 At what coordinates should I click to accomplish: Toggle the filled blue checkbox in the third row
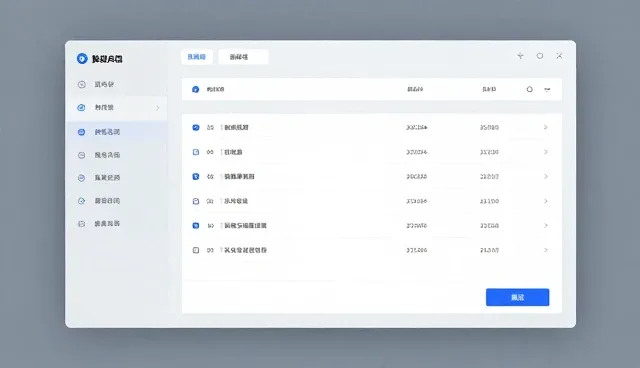196,177
